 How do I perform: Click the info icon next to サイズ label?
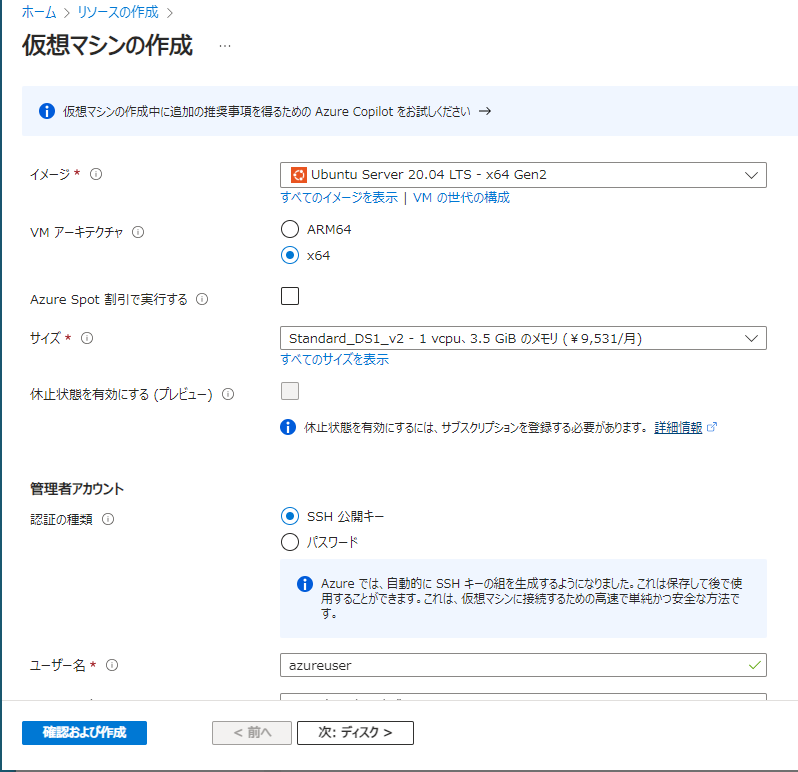87,338
